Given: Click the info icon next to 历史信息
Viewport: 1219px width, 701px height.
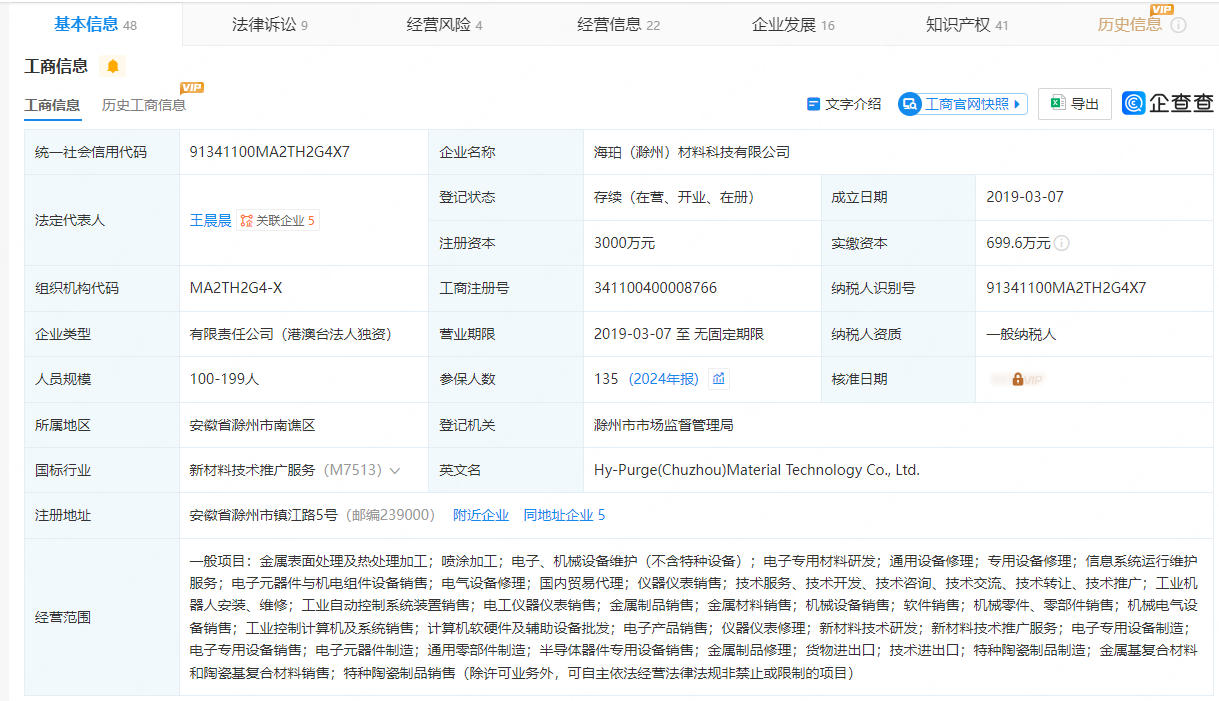Looking at the screenshot, I should 1178,25.
